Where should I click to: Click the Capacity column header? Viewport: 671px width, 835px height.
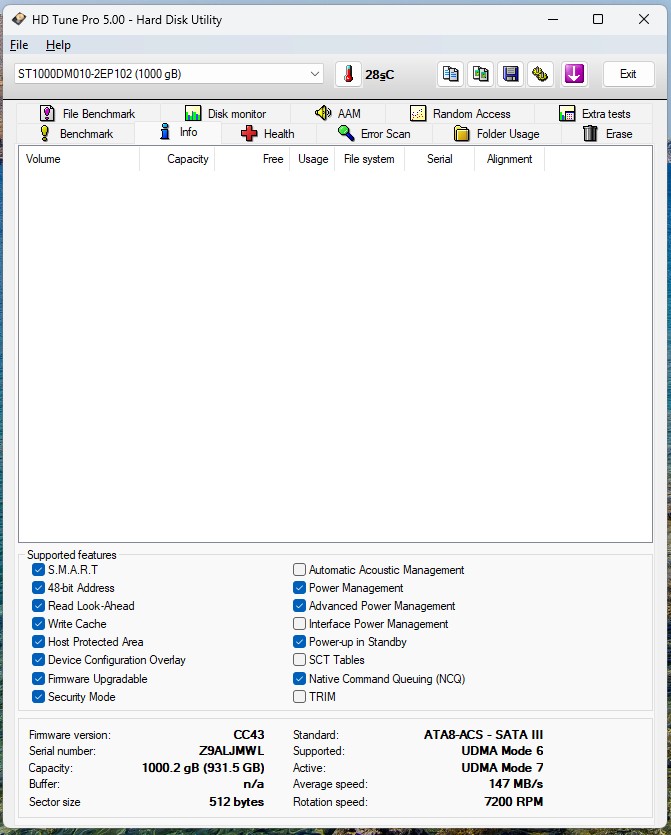coord(187,159)
